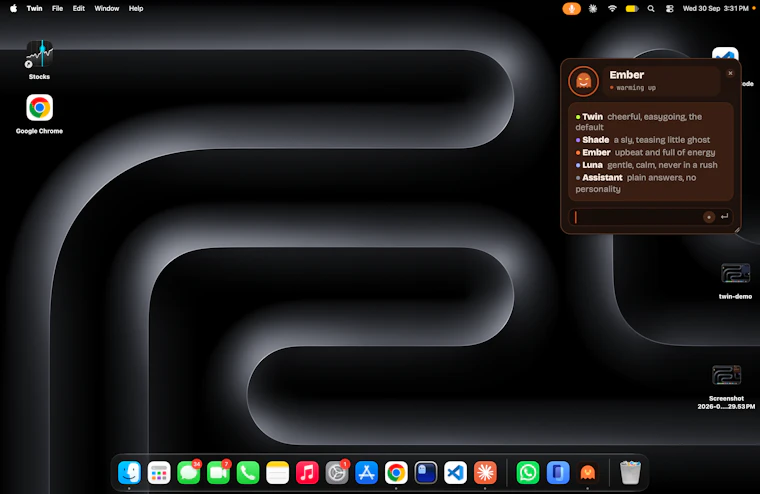Screen dimensions: 760x494
Task: Open the Wi-Fi status menu
Action: coord(612,8)
